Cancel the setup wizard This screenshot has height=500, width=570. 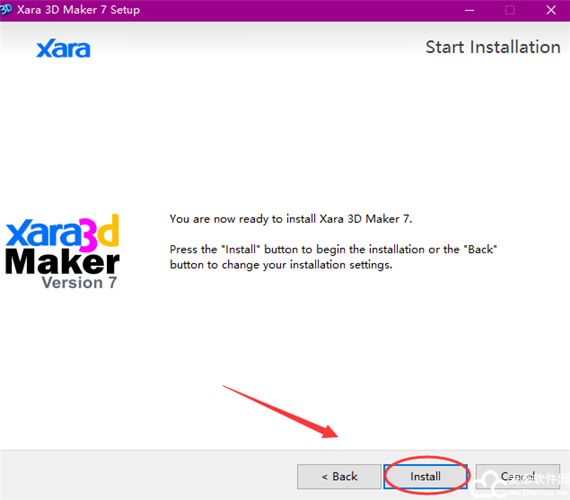(x=518, y=476)
